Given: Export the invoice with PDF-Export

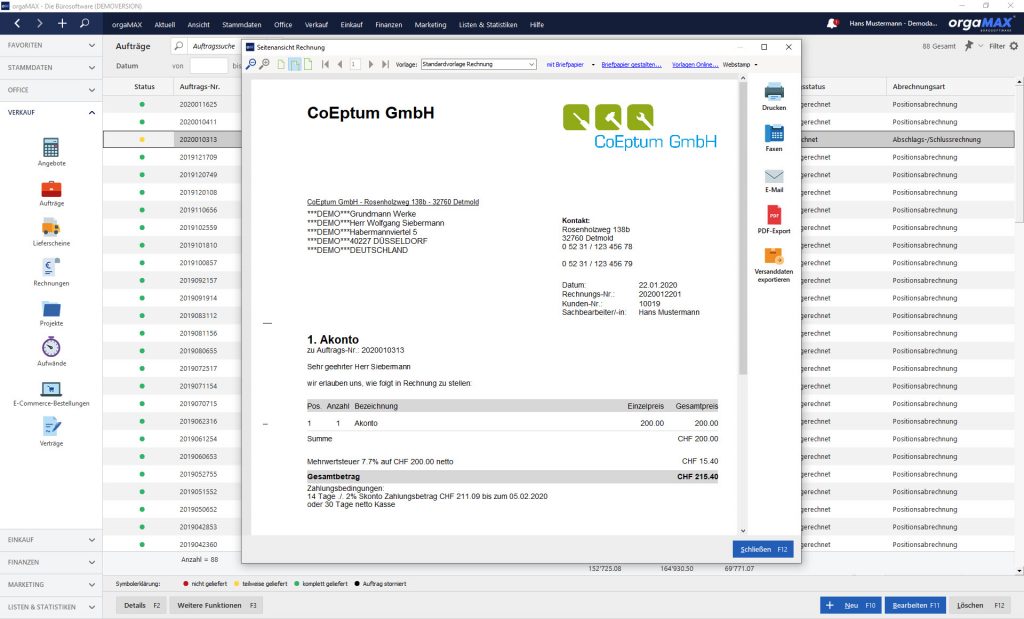Looking at the screenshot, I should (x=774, y=219).
